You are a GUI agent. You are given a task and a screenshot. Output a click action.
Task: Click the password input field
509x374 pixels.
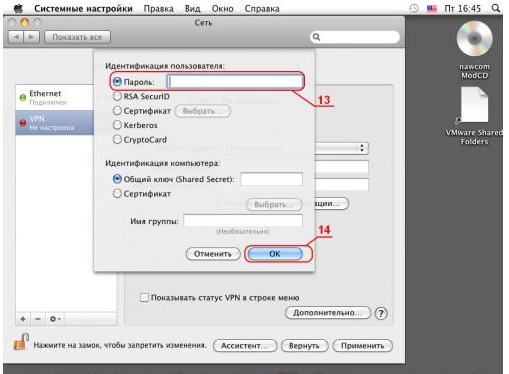(x=235, y=81)
